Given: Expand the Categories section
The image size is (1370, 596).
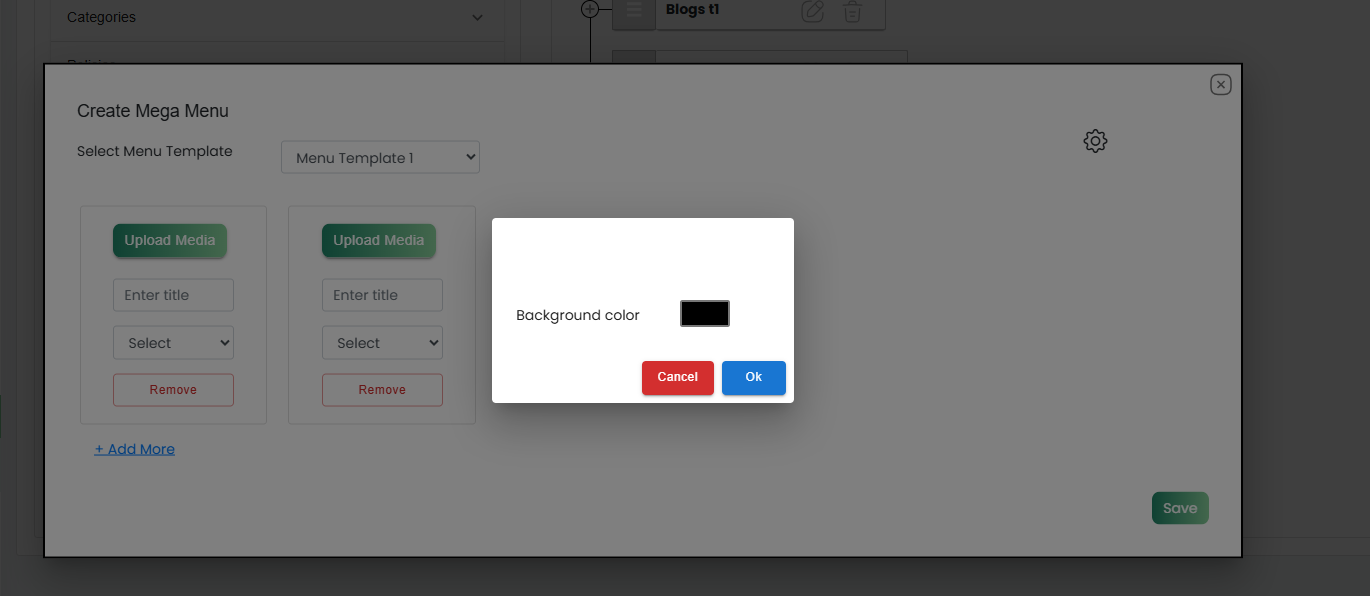Looking at the screenshot, I should tap(275, 17).
